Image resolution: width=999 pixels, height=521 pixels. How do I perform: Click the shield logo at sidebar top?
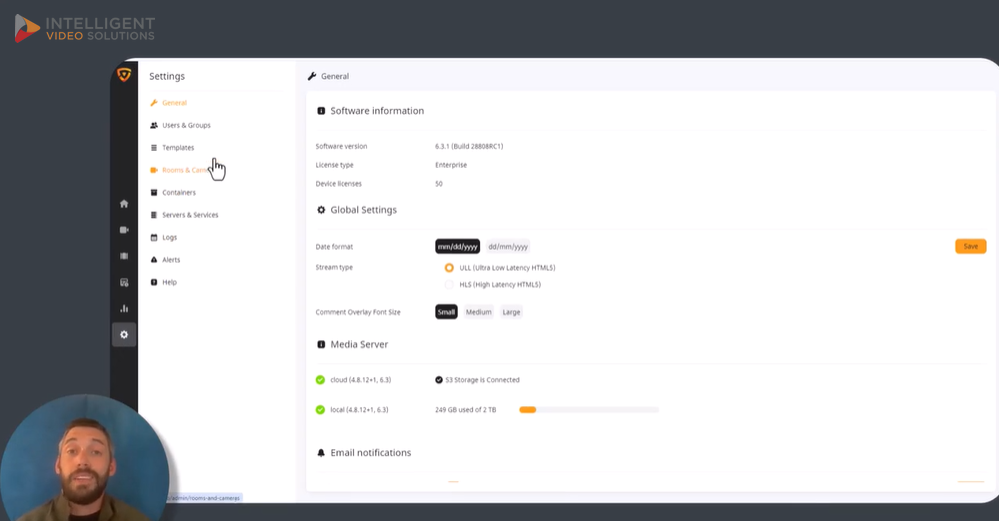pos(124,75)
